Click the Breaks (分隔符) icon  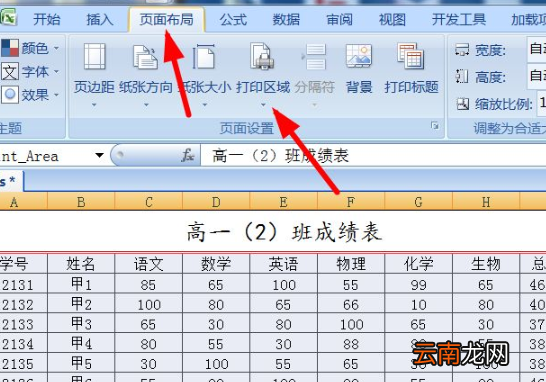pyautogui.click(x=314, y=56)
